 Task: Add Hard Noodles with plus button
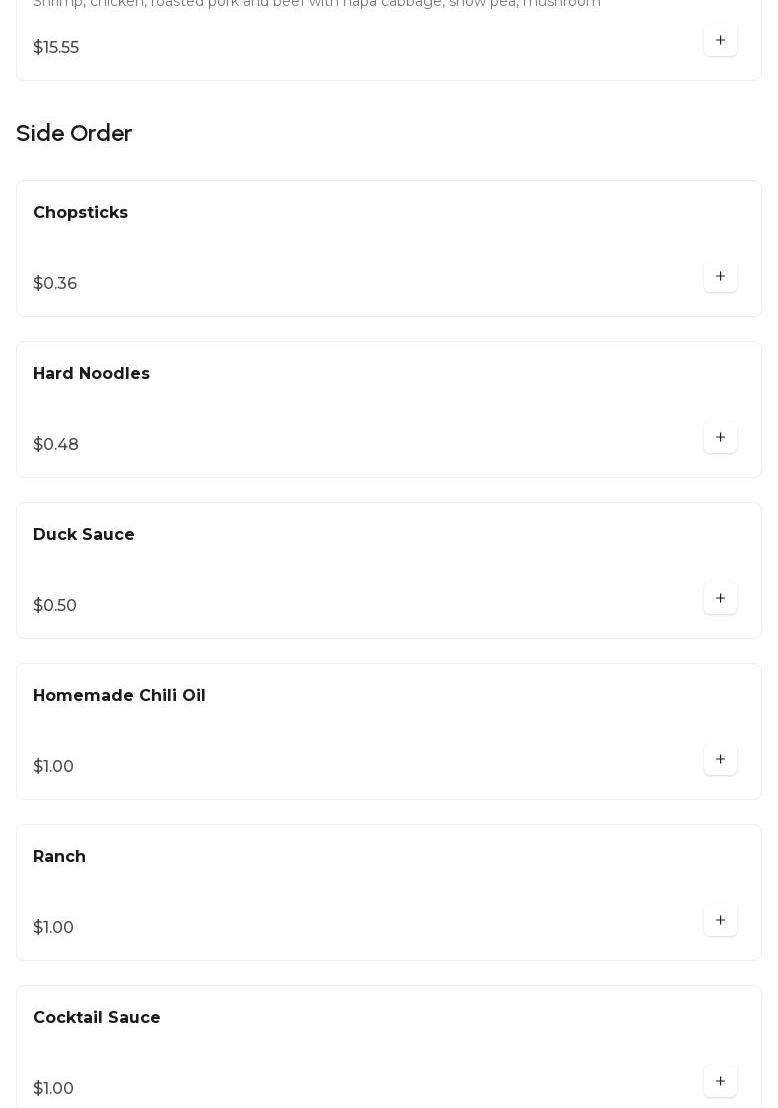pos(720,437)
